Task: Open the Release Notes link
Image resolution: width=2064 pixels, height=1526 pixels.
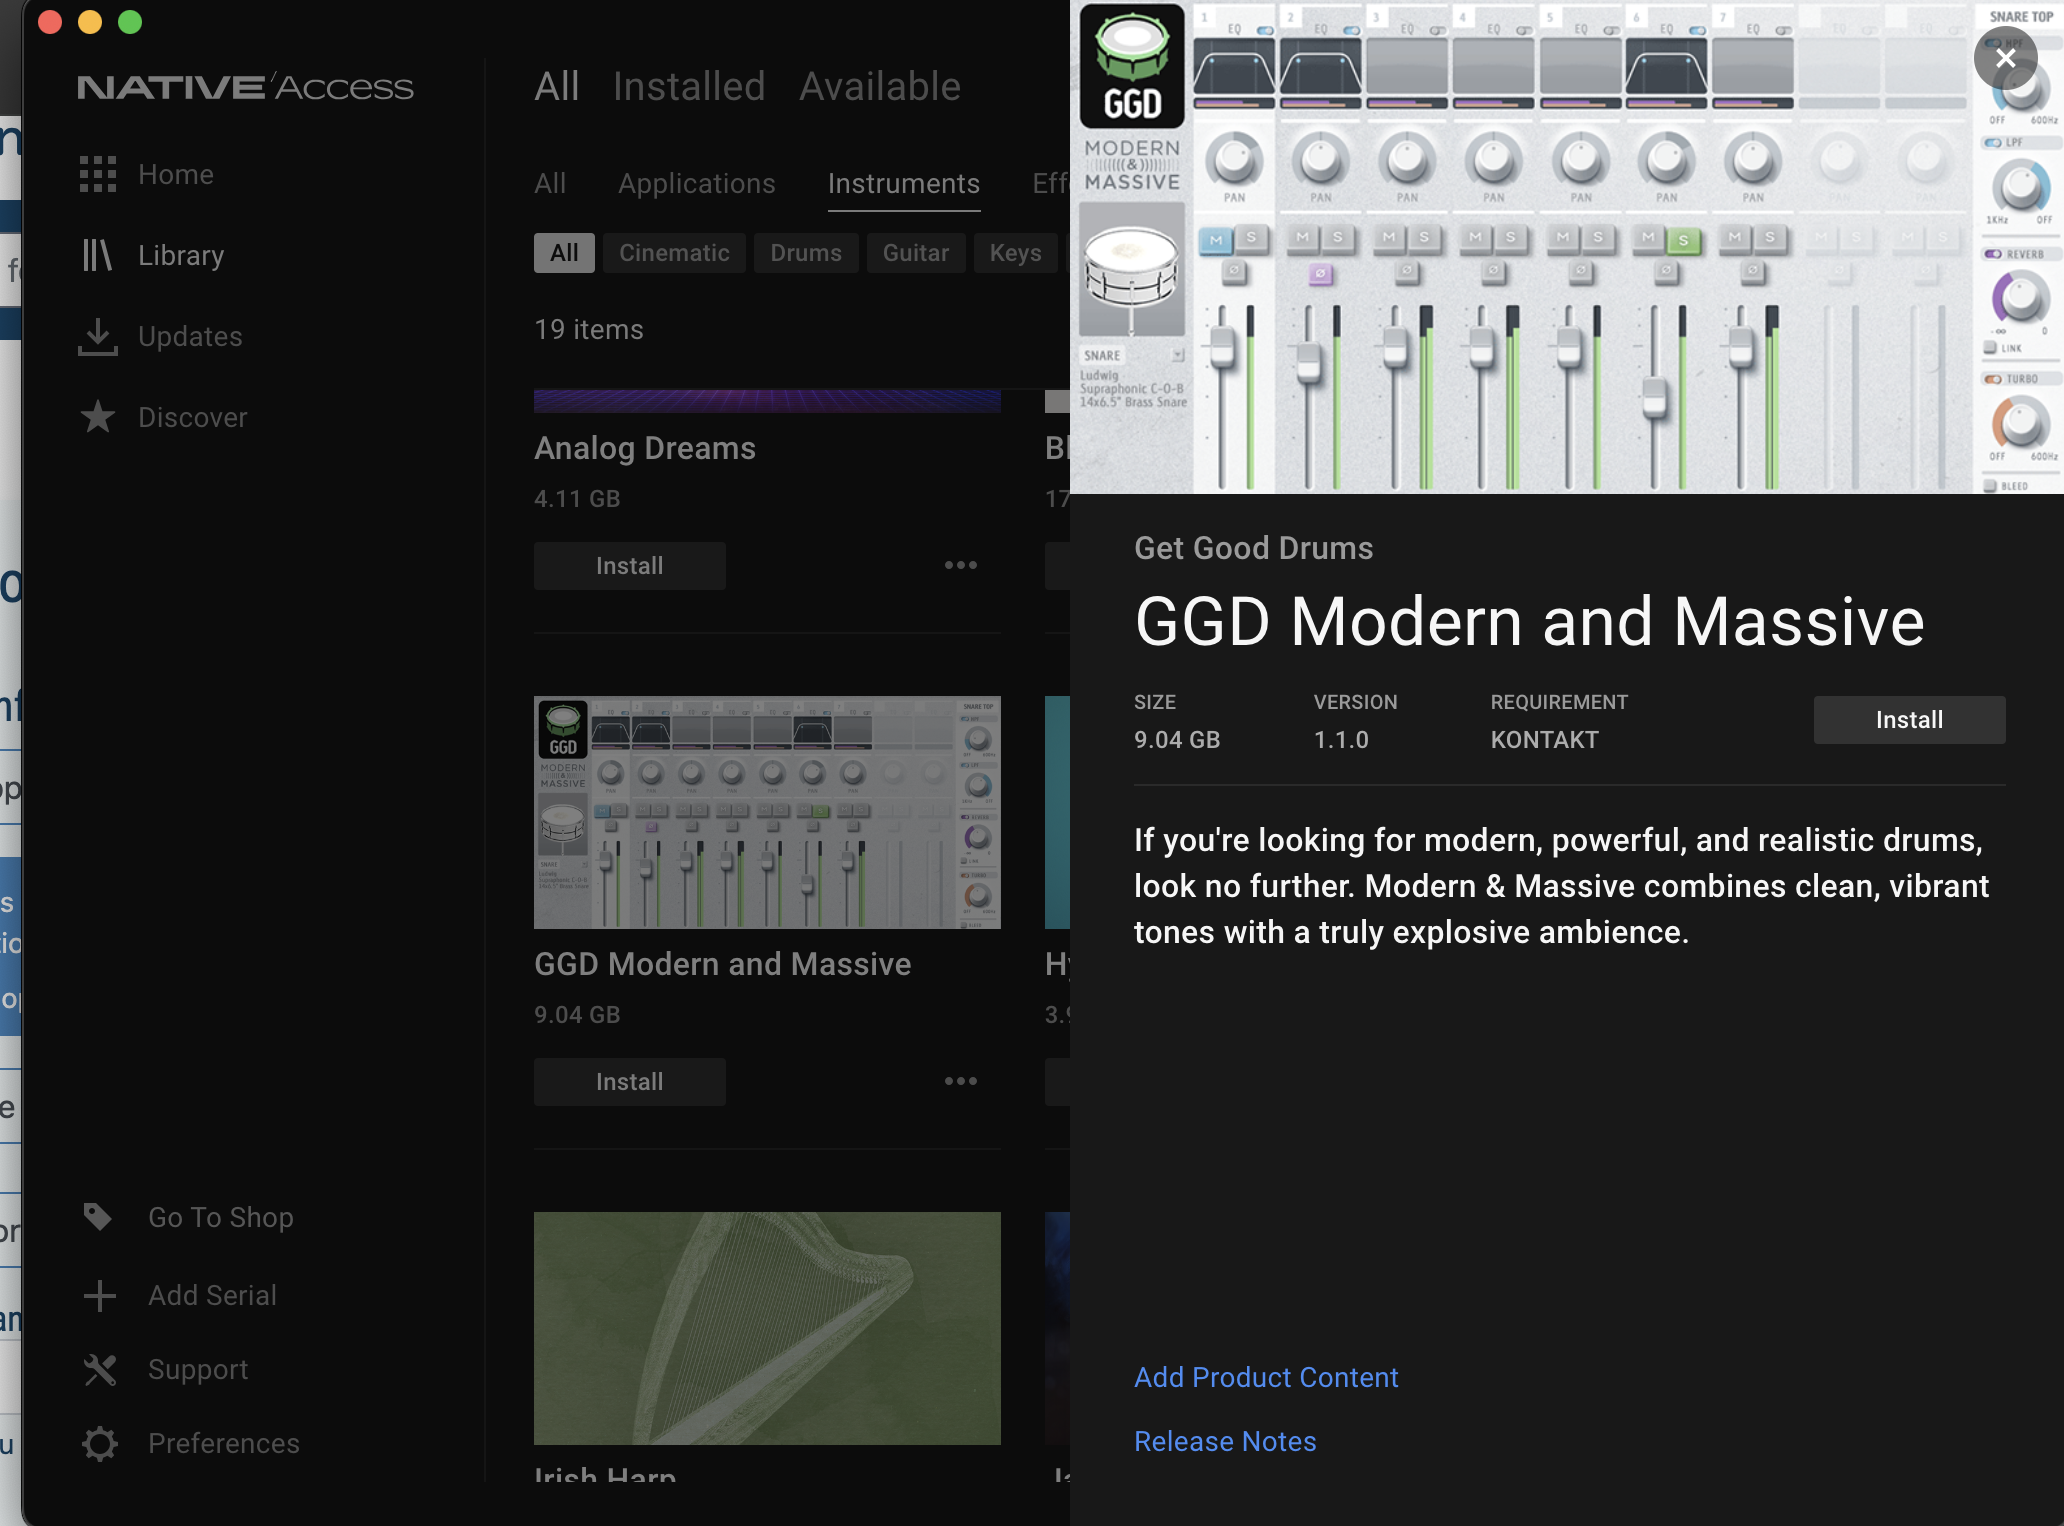Action: pos(1224,1441)
